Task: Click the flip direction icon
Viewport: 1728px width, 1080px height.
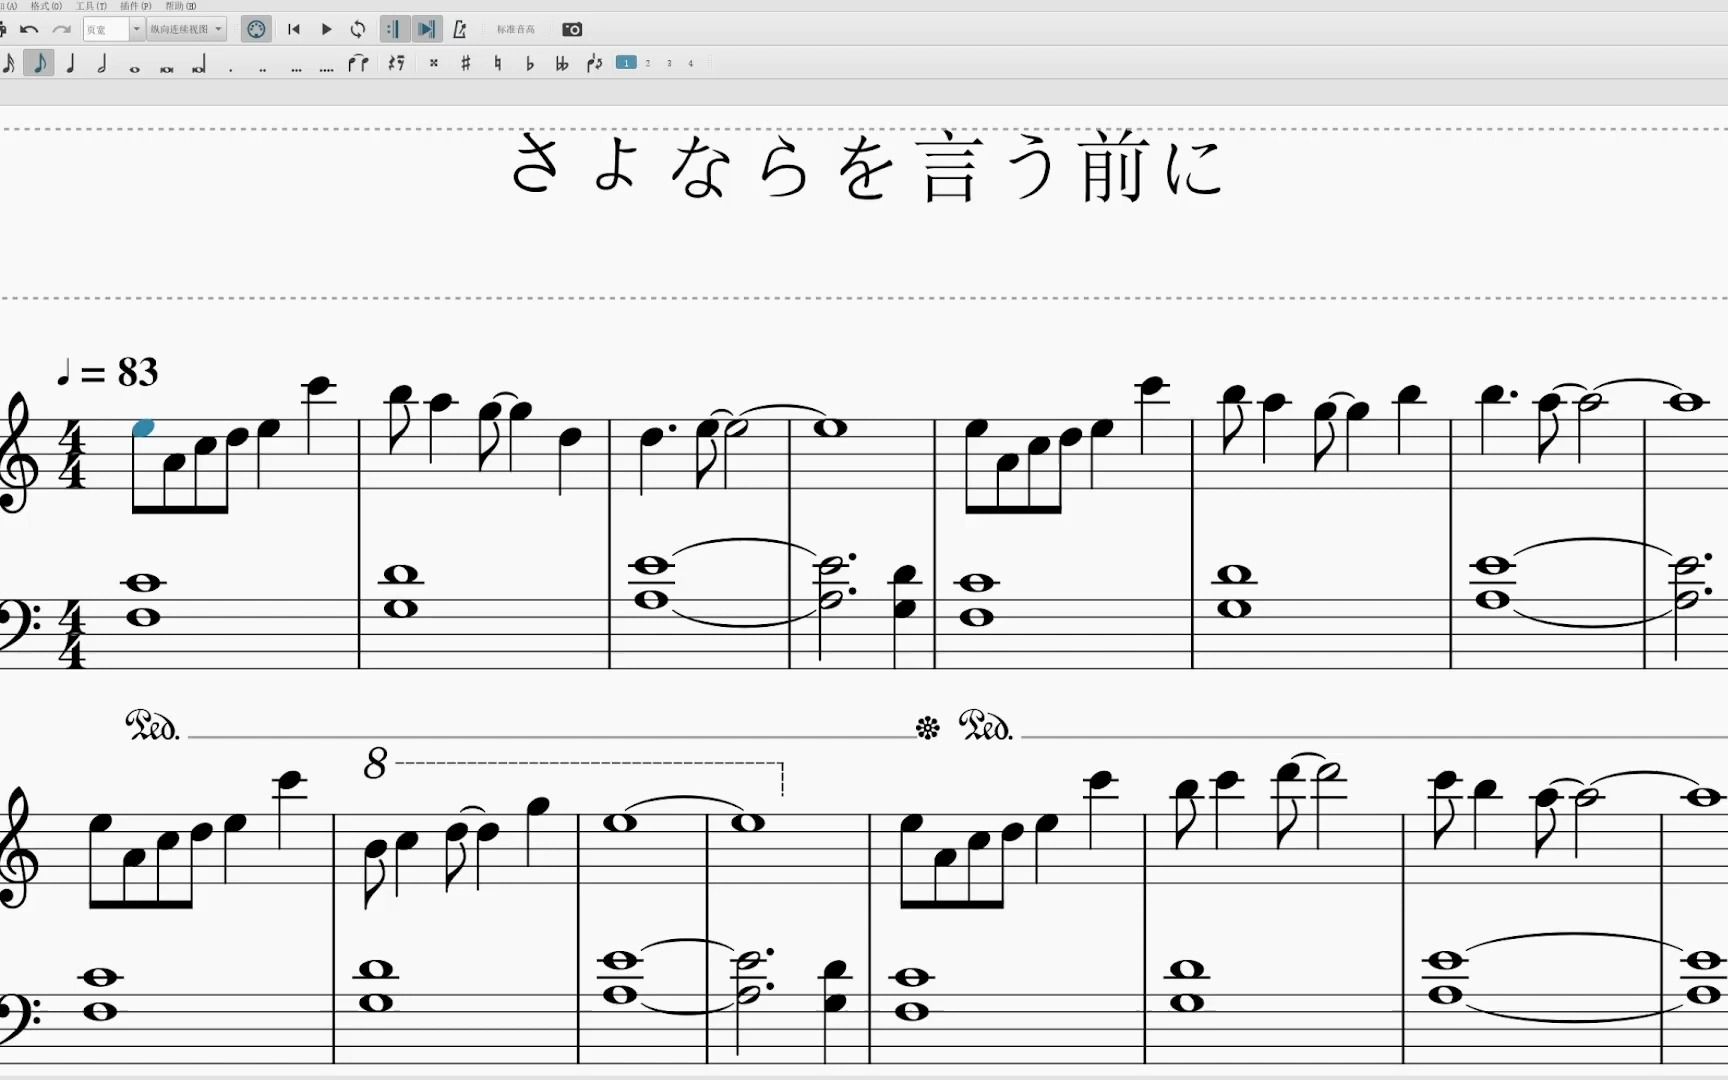Action: click(595, 64)
